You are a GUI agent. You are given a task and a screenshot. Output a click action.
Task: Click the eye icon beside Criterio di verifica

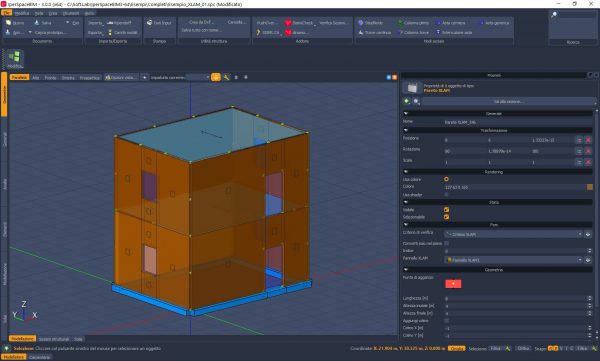[588, 234]
